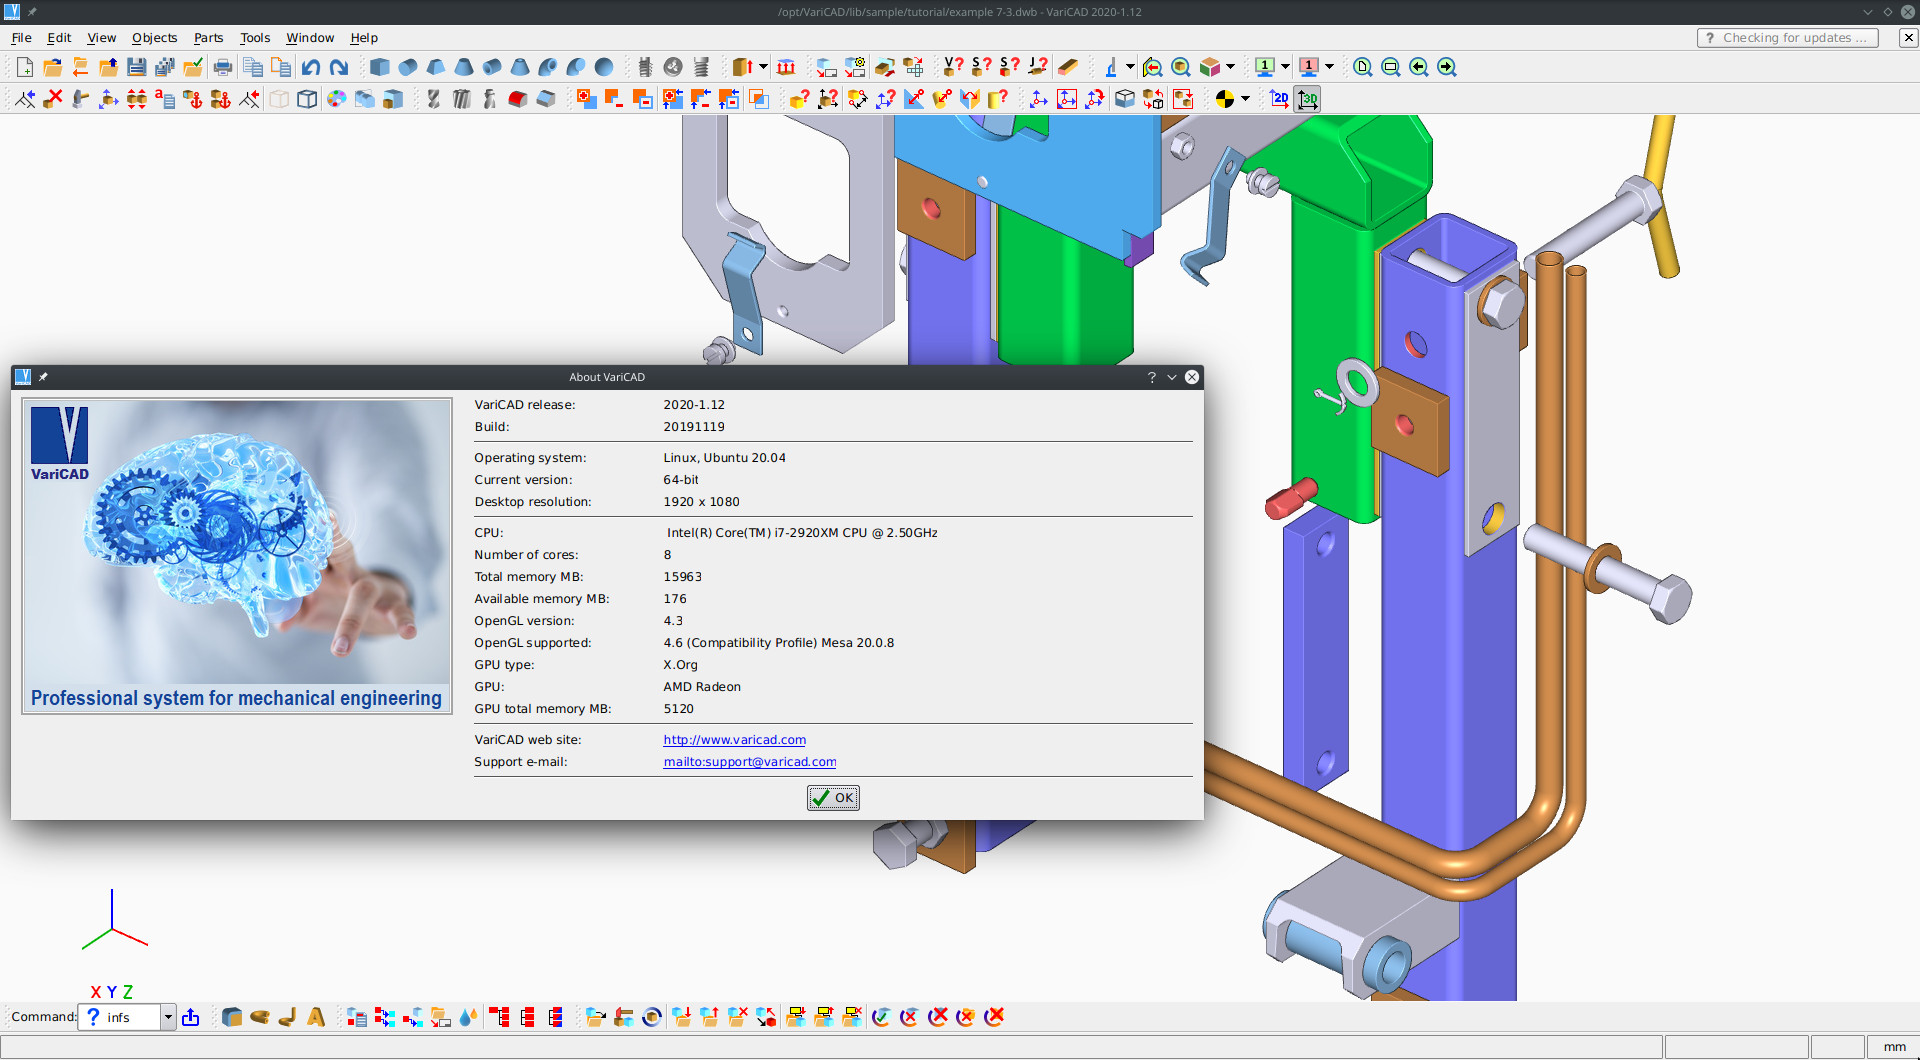Click the zoom all page magnifier icon

pyautogui.click(x=1363, y=67)
